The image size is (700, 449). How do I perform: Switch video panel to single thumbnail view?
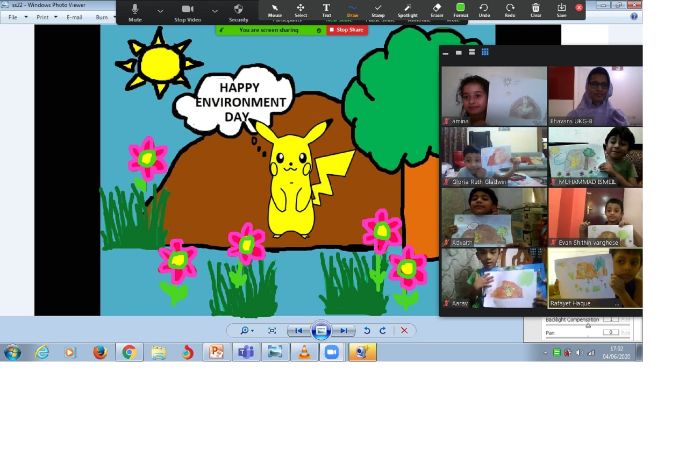(458, 53)
